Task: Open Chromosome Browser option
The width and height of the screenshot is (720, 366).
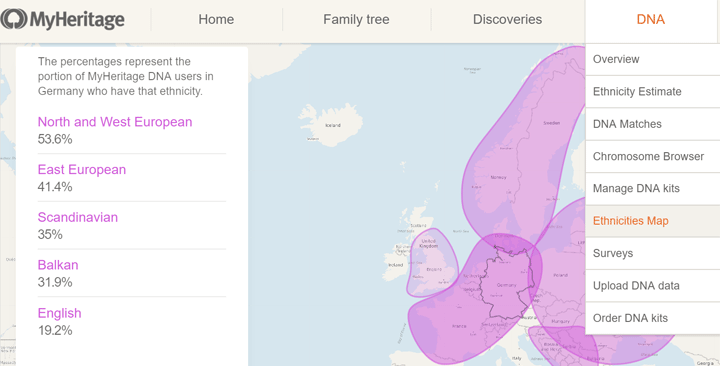Action: 652,156
